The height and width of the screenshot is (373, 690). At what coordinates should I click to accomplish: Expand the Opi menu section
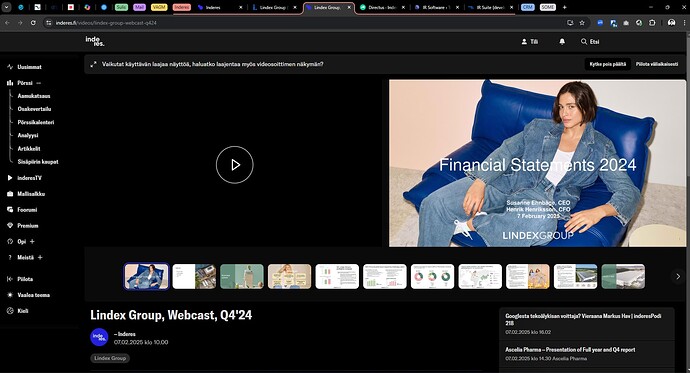[32, 241]
